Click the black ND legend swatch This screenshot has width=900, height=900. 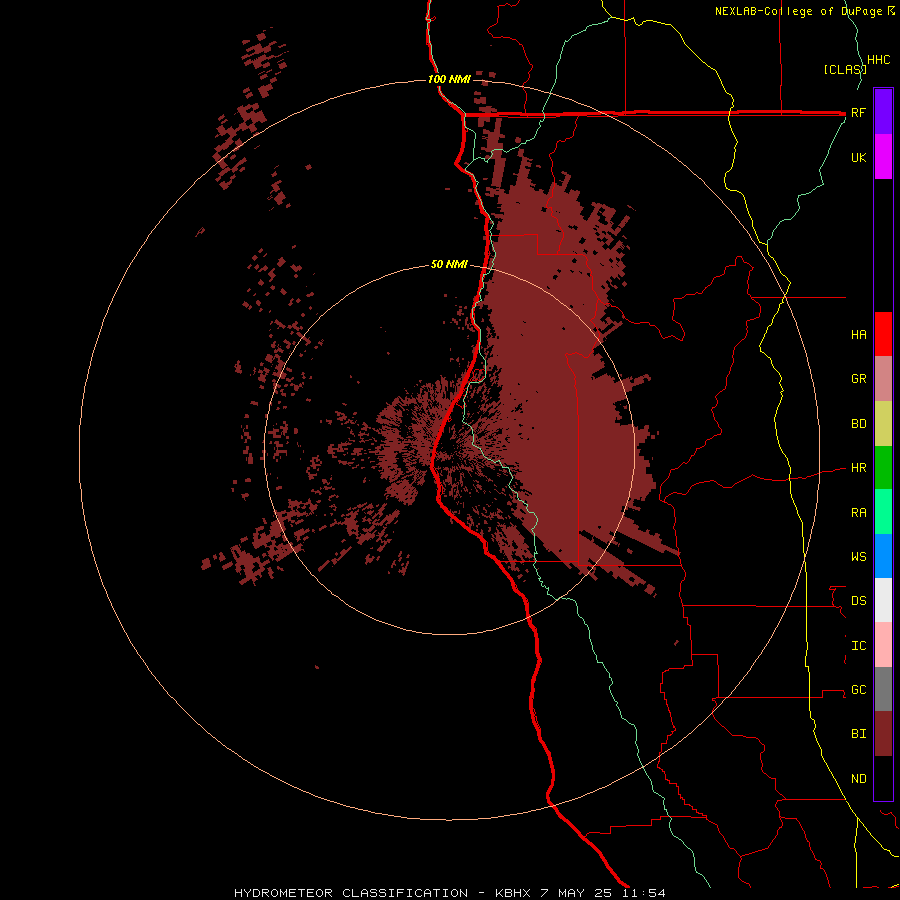[x=883, y=778]
